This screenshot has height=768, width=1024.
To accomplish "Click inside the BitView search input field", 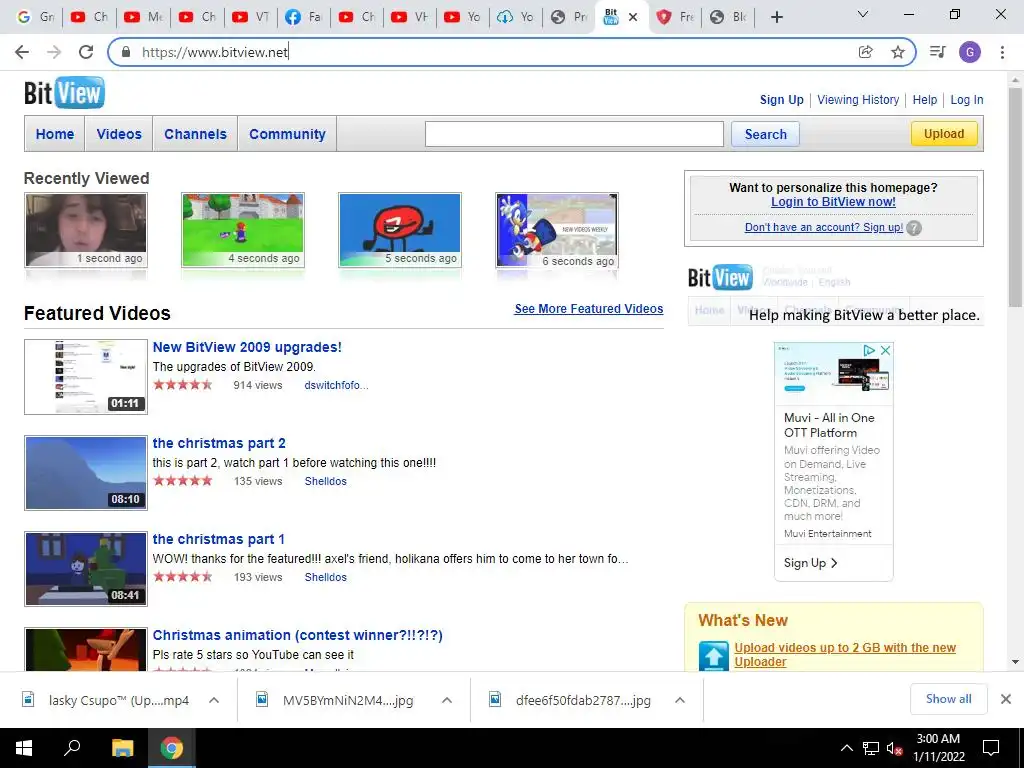I will click(x=574, y=134).
